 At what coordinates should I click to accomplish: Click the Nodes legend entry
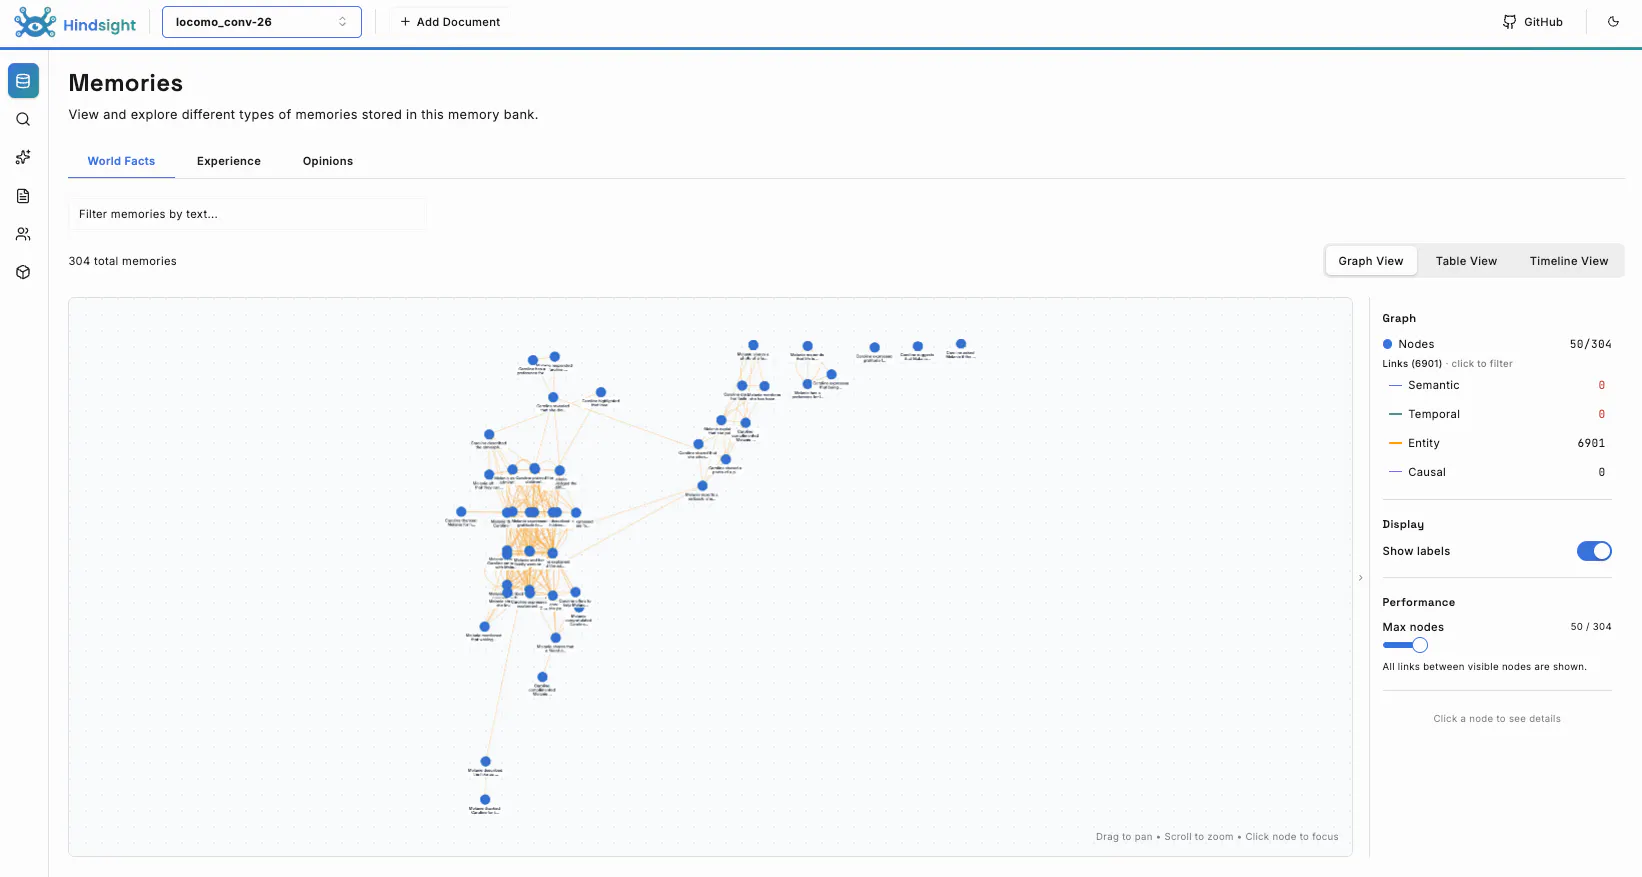(x=1408, y=344)
